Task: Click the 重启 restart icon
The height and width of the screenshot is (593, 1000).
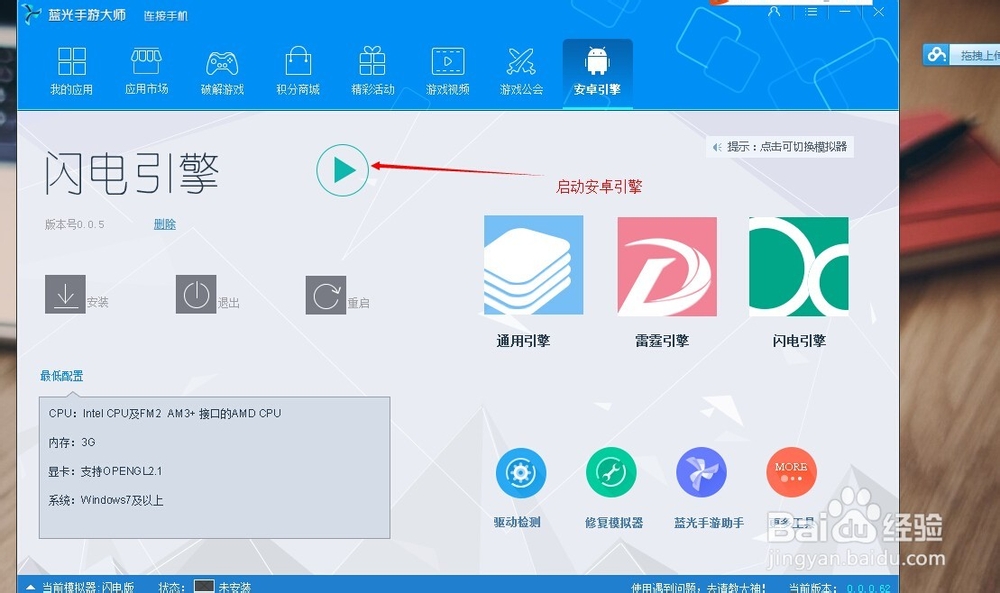Action: click(326, 295)
